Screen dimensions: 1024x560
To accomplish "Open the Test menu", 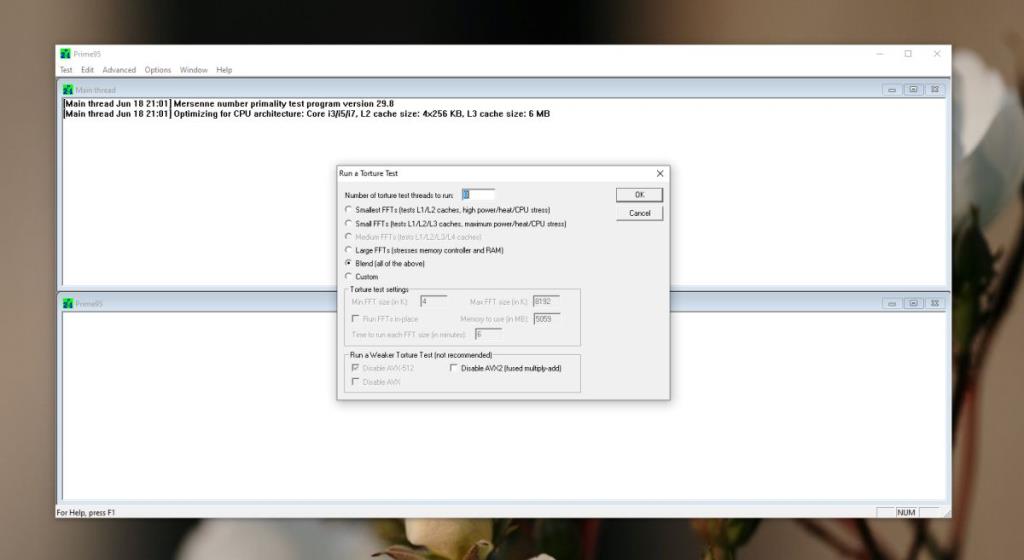I will point(66,70).
